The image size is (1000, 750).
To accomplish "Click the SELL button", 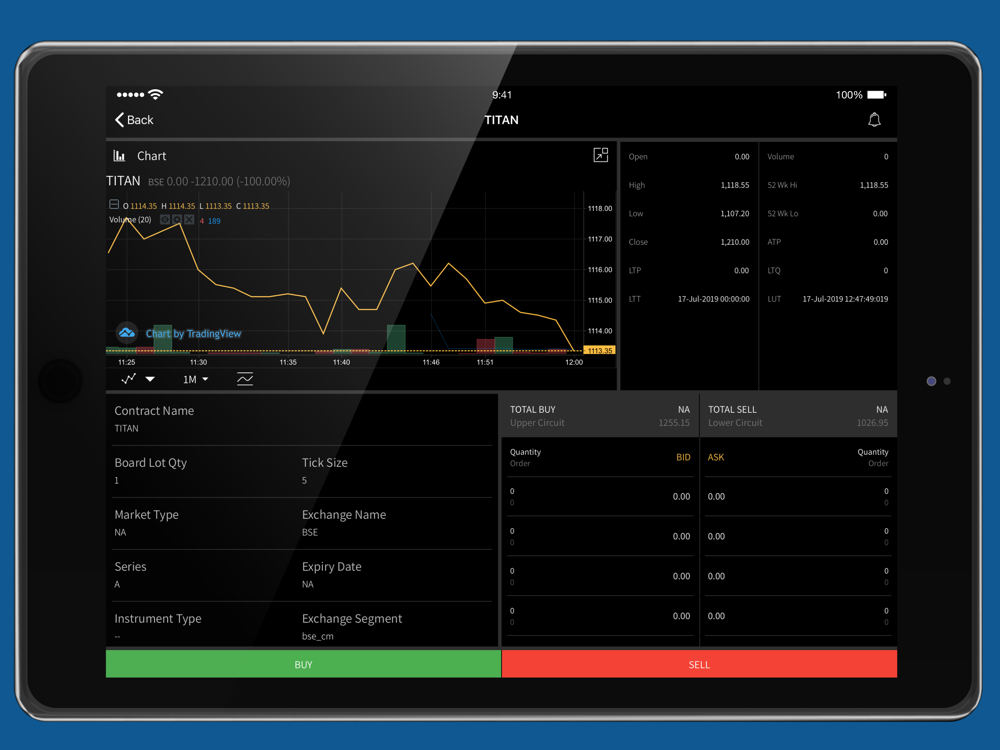I will tap(700, 665).
